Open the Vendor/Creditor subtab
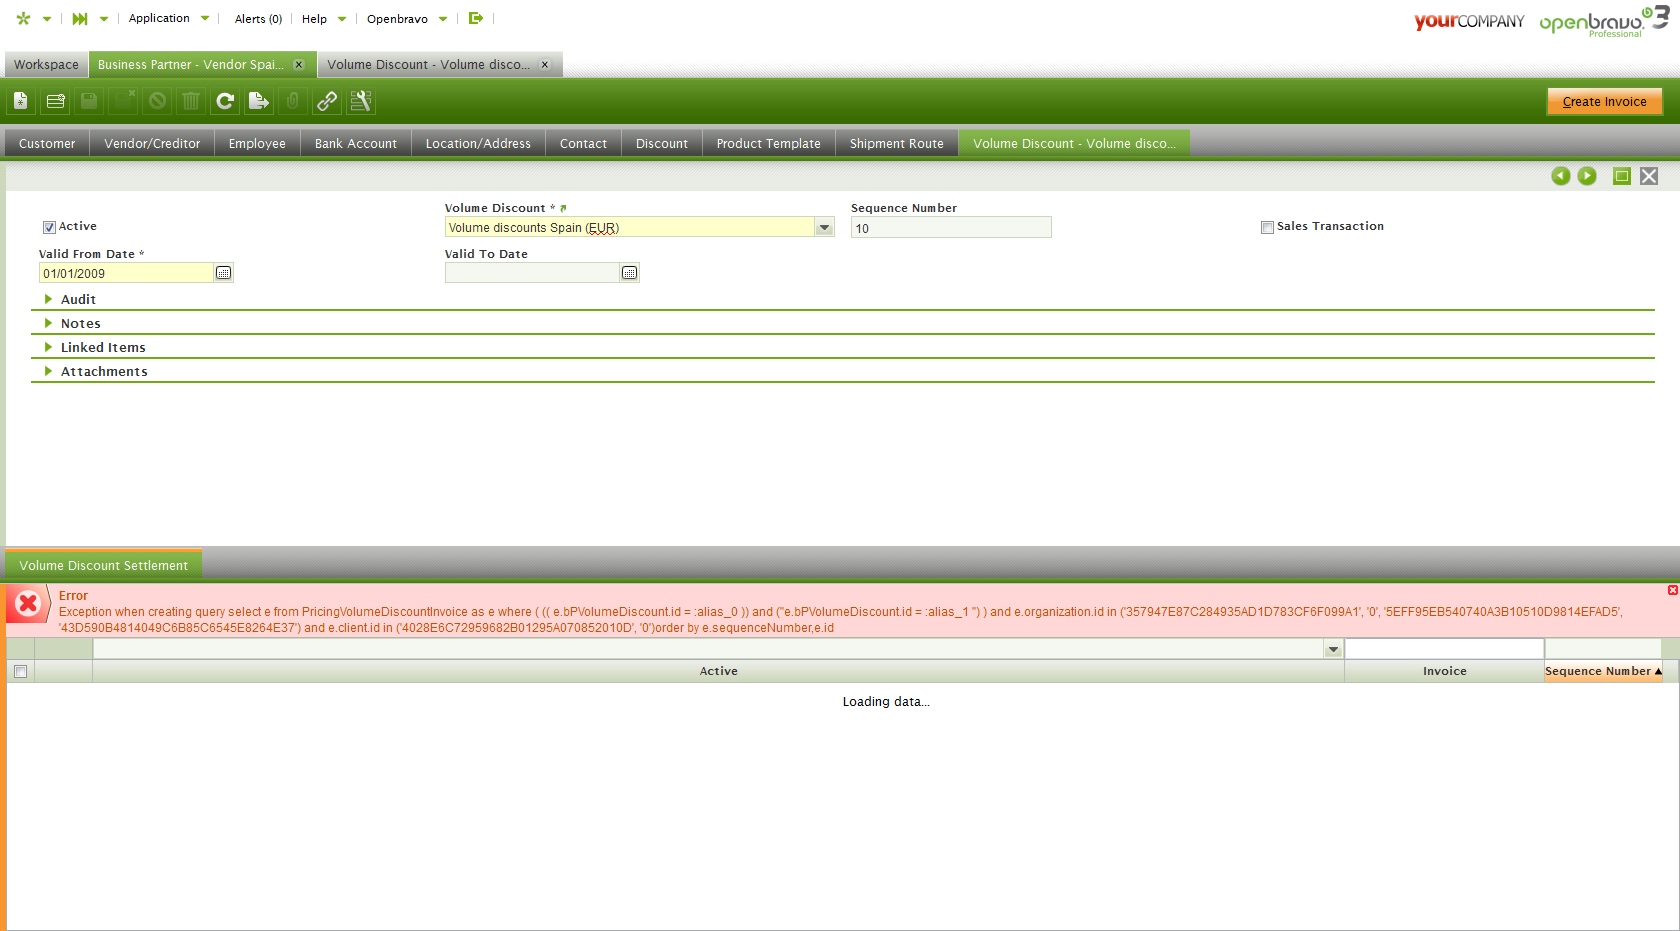 click(152, 144)
